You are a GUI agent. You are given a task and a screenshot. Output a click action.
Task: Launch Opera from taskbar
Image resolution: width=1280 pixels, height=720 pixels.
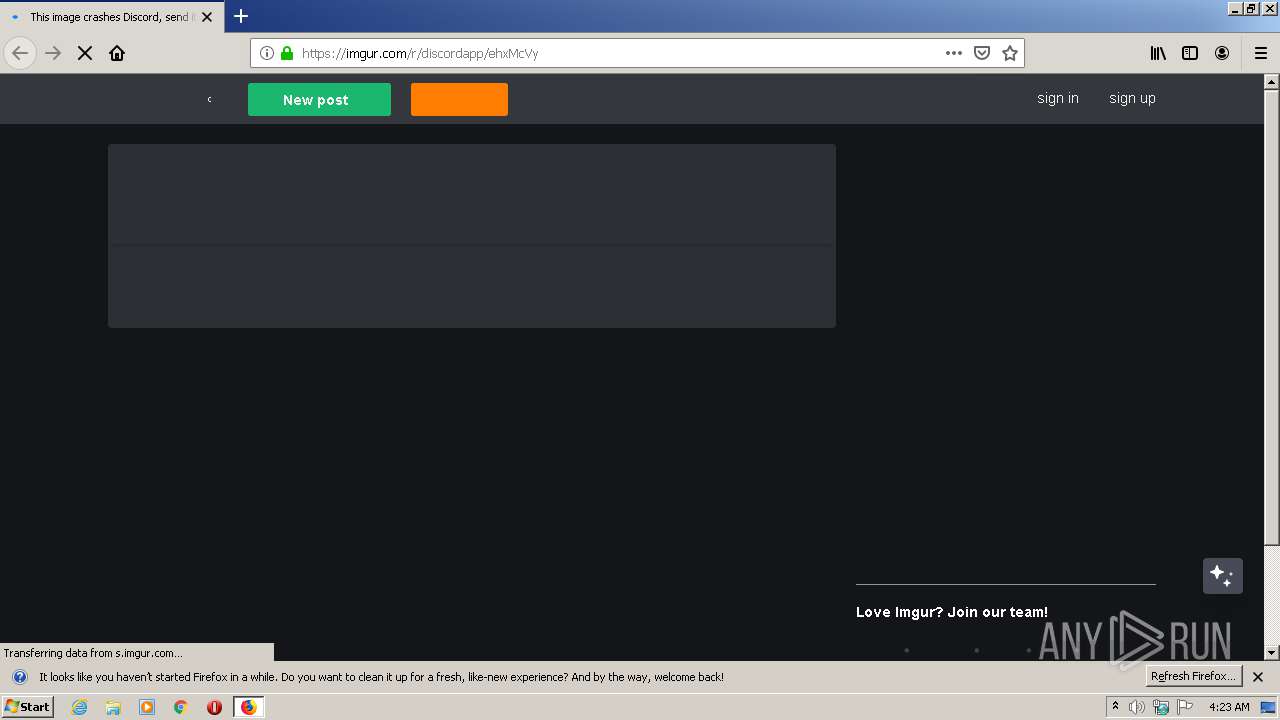[214, 707]
